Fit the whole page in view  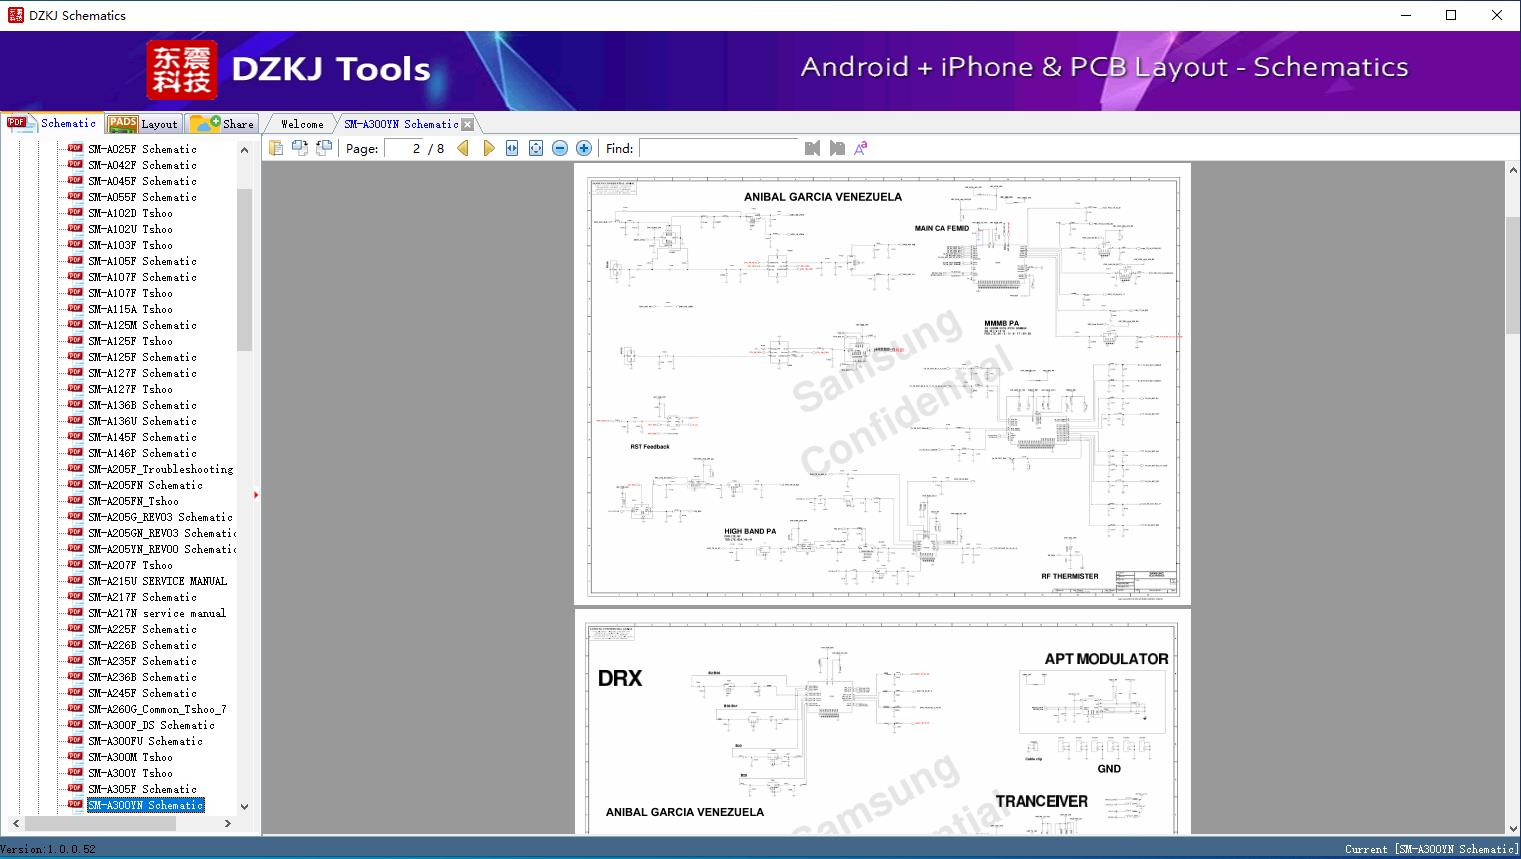click(536, 148)
